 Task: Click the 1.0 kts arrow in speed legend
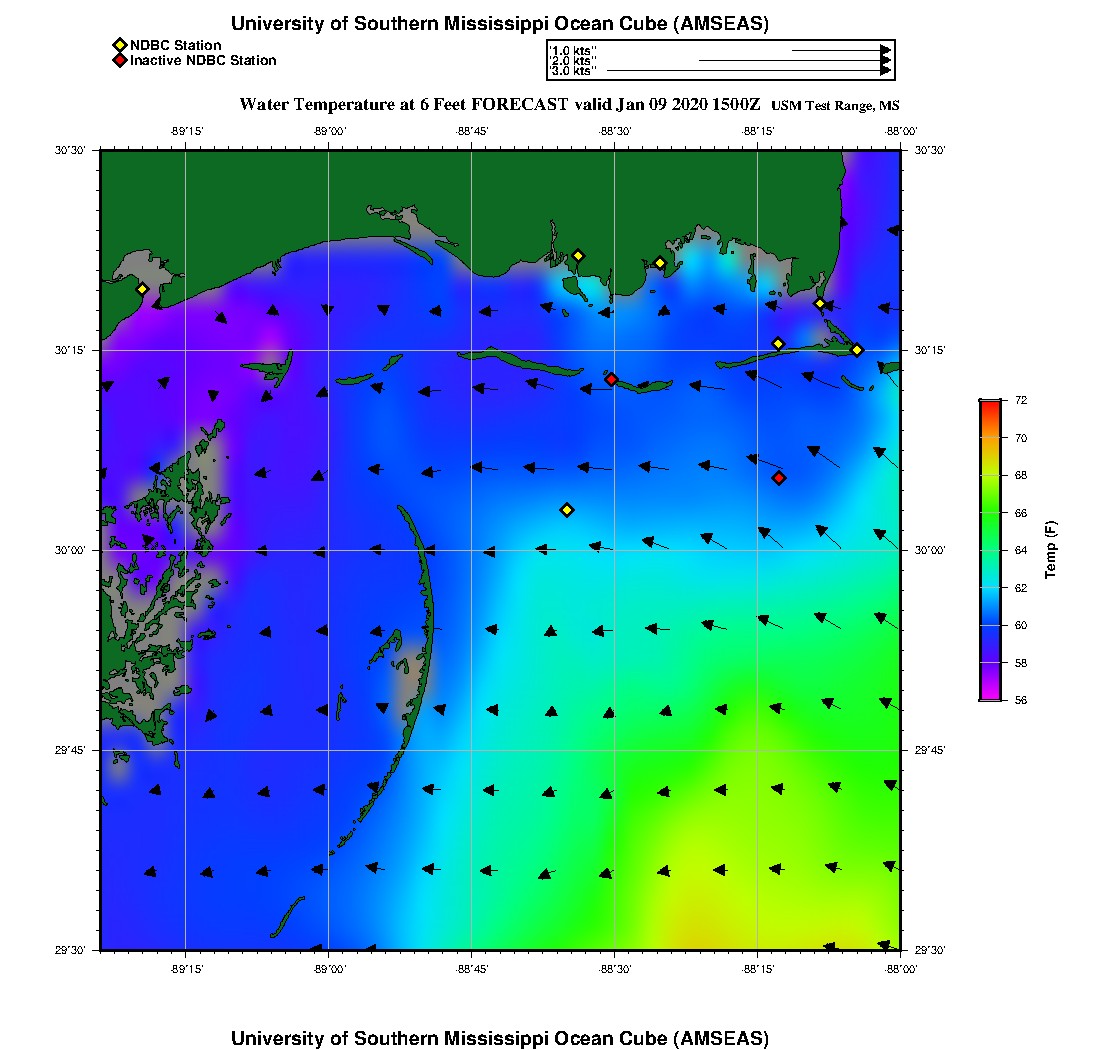840,50
